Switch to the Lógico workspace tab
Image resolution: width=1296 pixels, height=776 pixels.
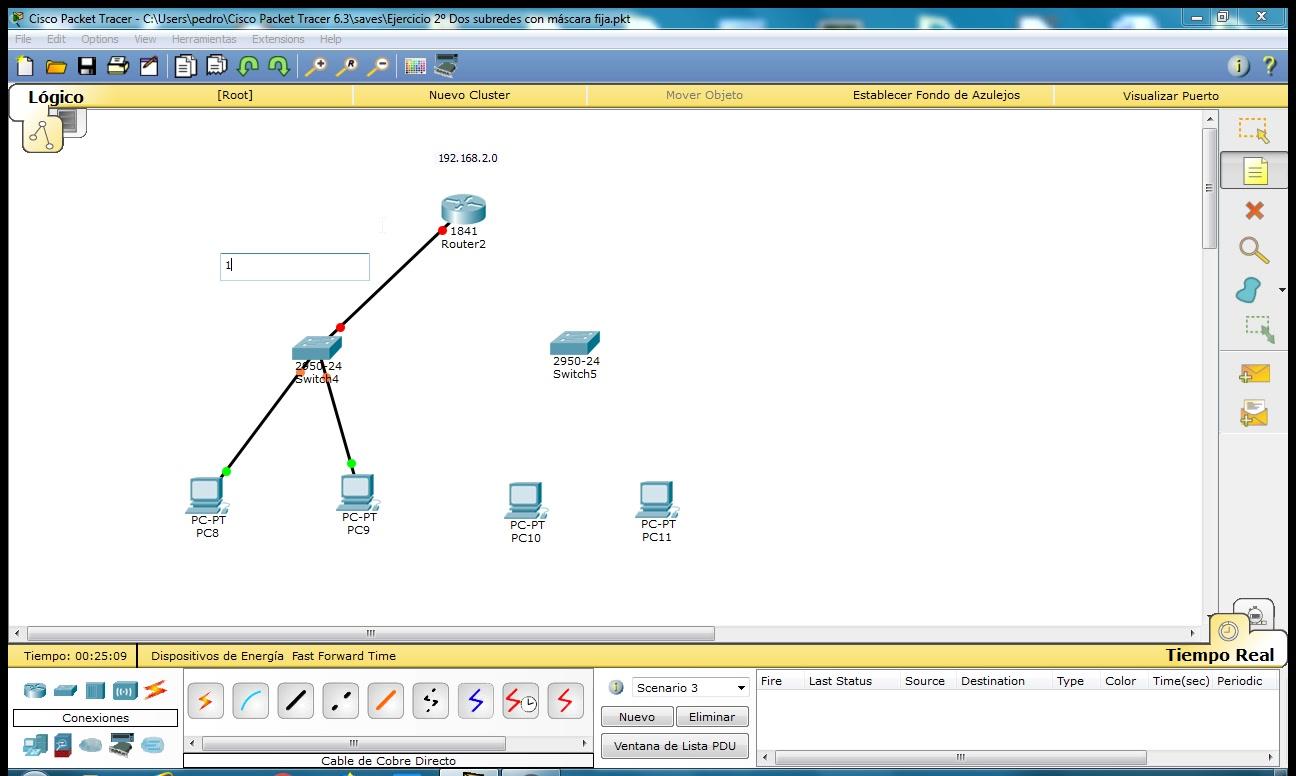tap(56, 97)
